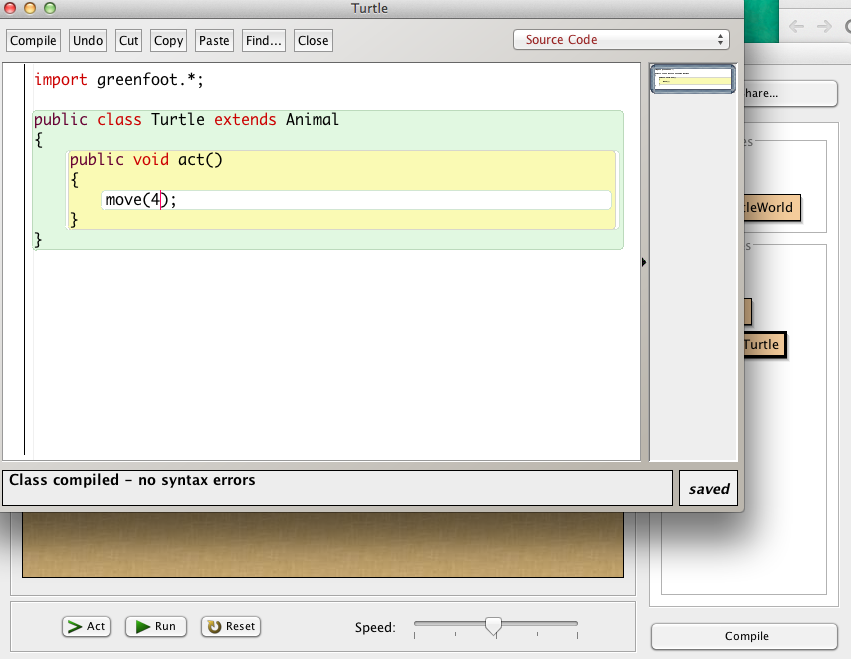Click the Speed slider handle
Viewport: 851px width, 659px height.
pyautogui.click(x=493, y=626)
